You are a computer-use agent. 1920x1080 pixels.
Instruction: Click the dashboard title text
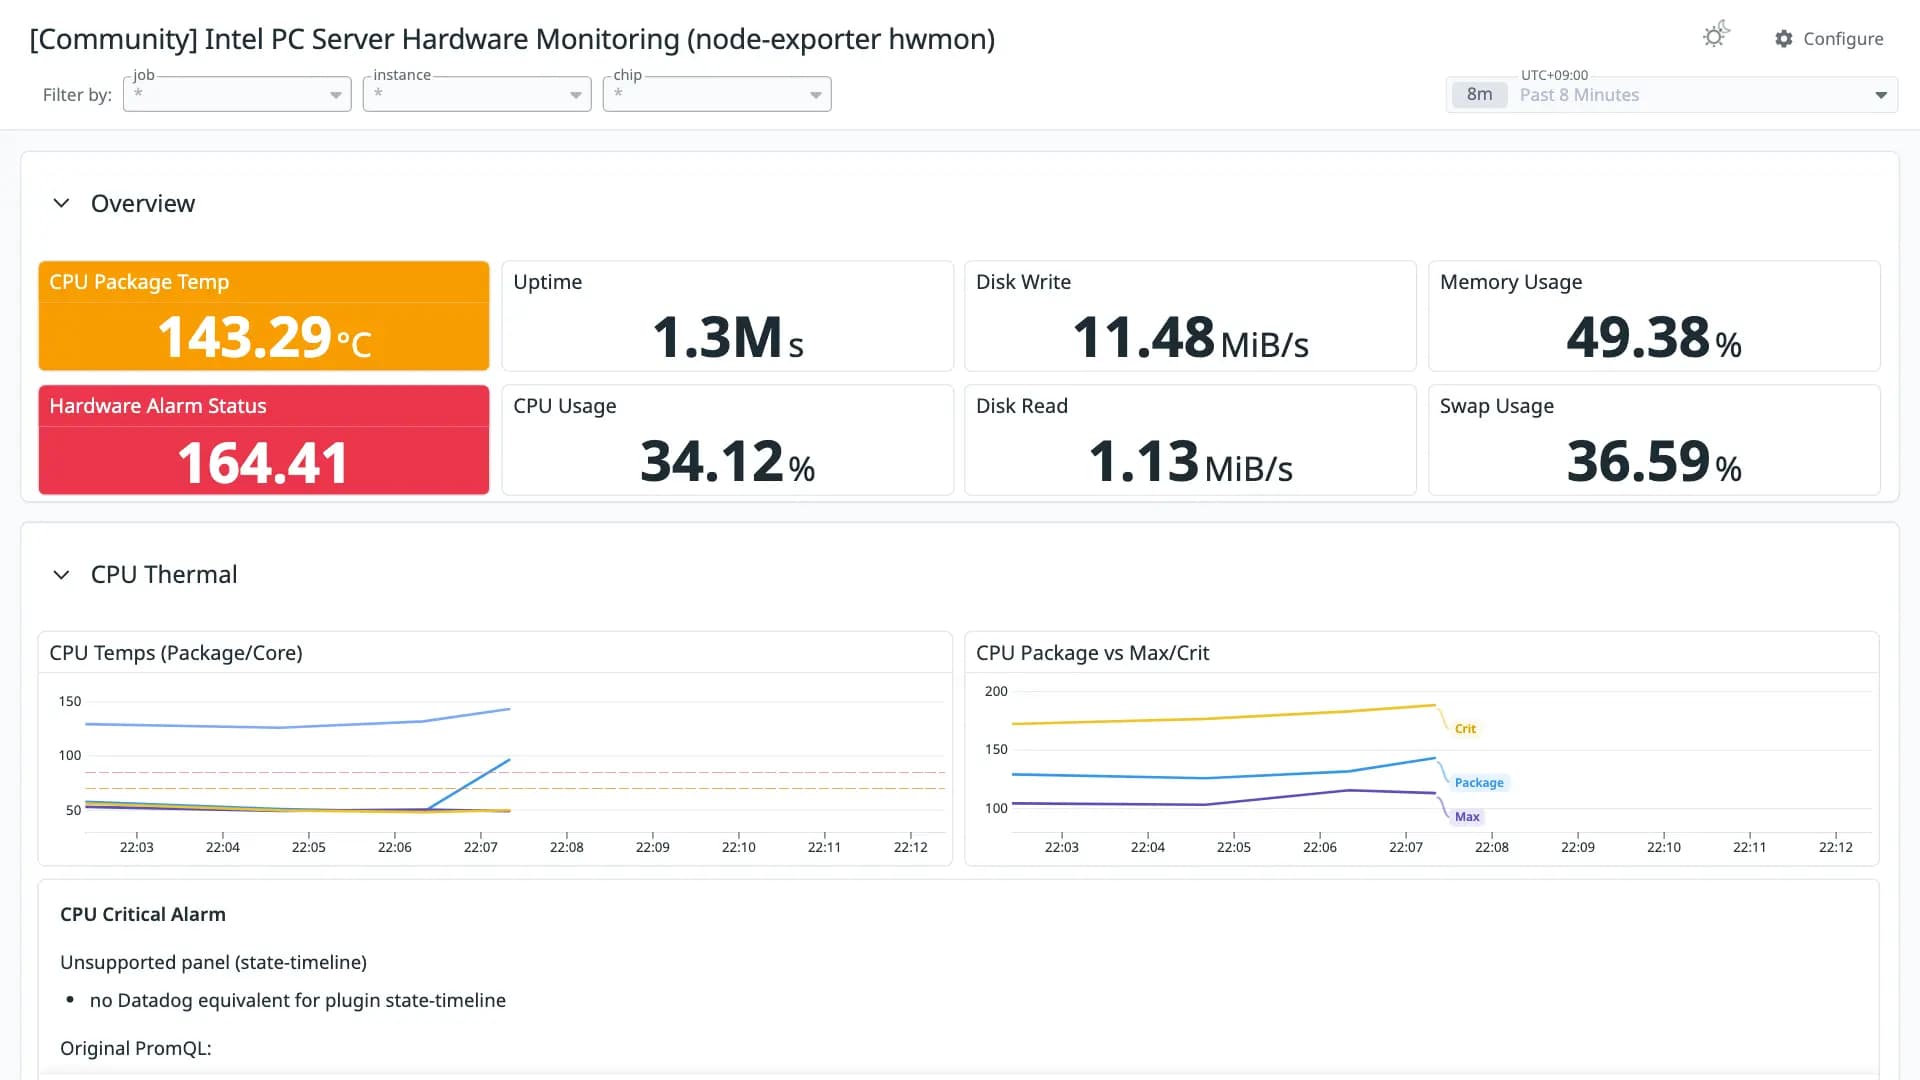[512, 39]
